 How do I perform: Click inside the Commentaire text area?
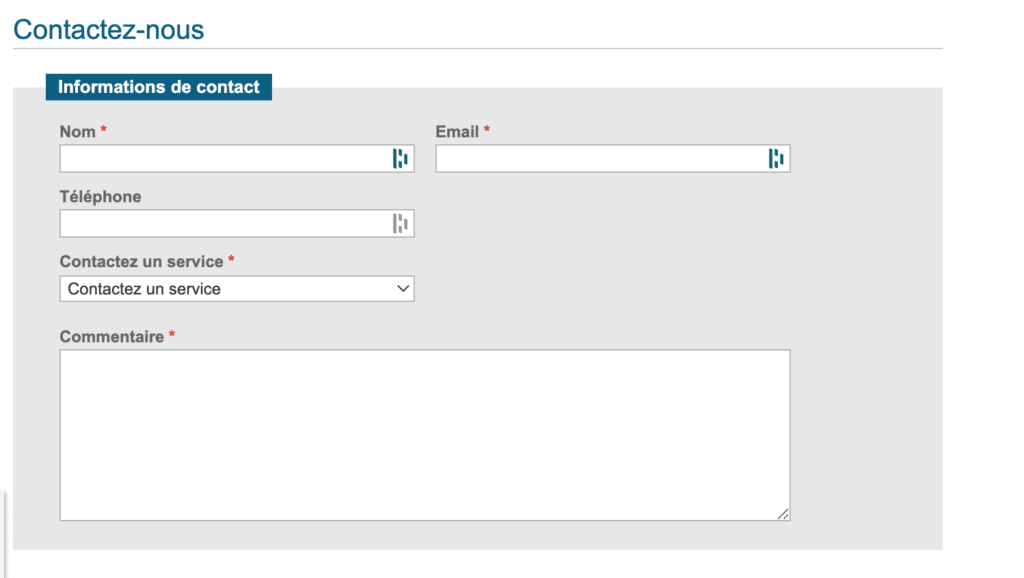[425, 435]
